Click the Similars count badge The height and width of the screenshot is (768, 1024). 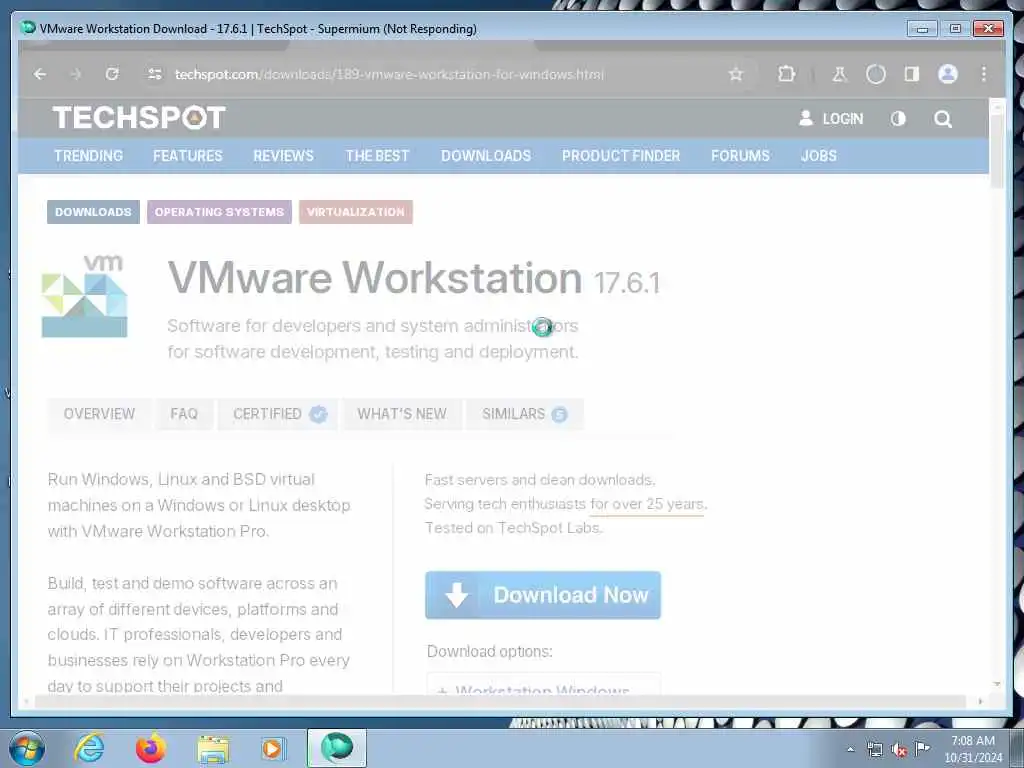(x=559, y=414)
